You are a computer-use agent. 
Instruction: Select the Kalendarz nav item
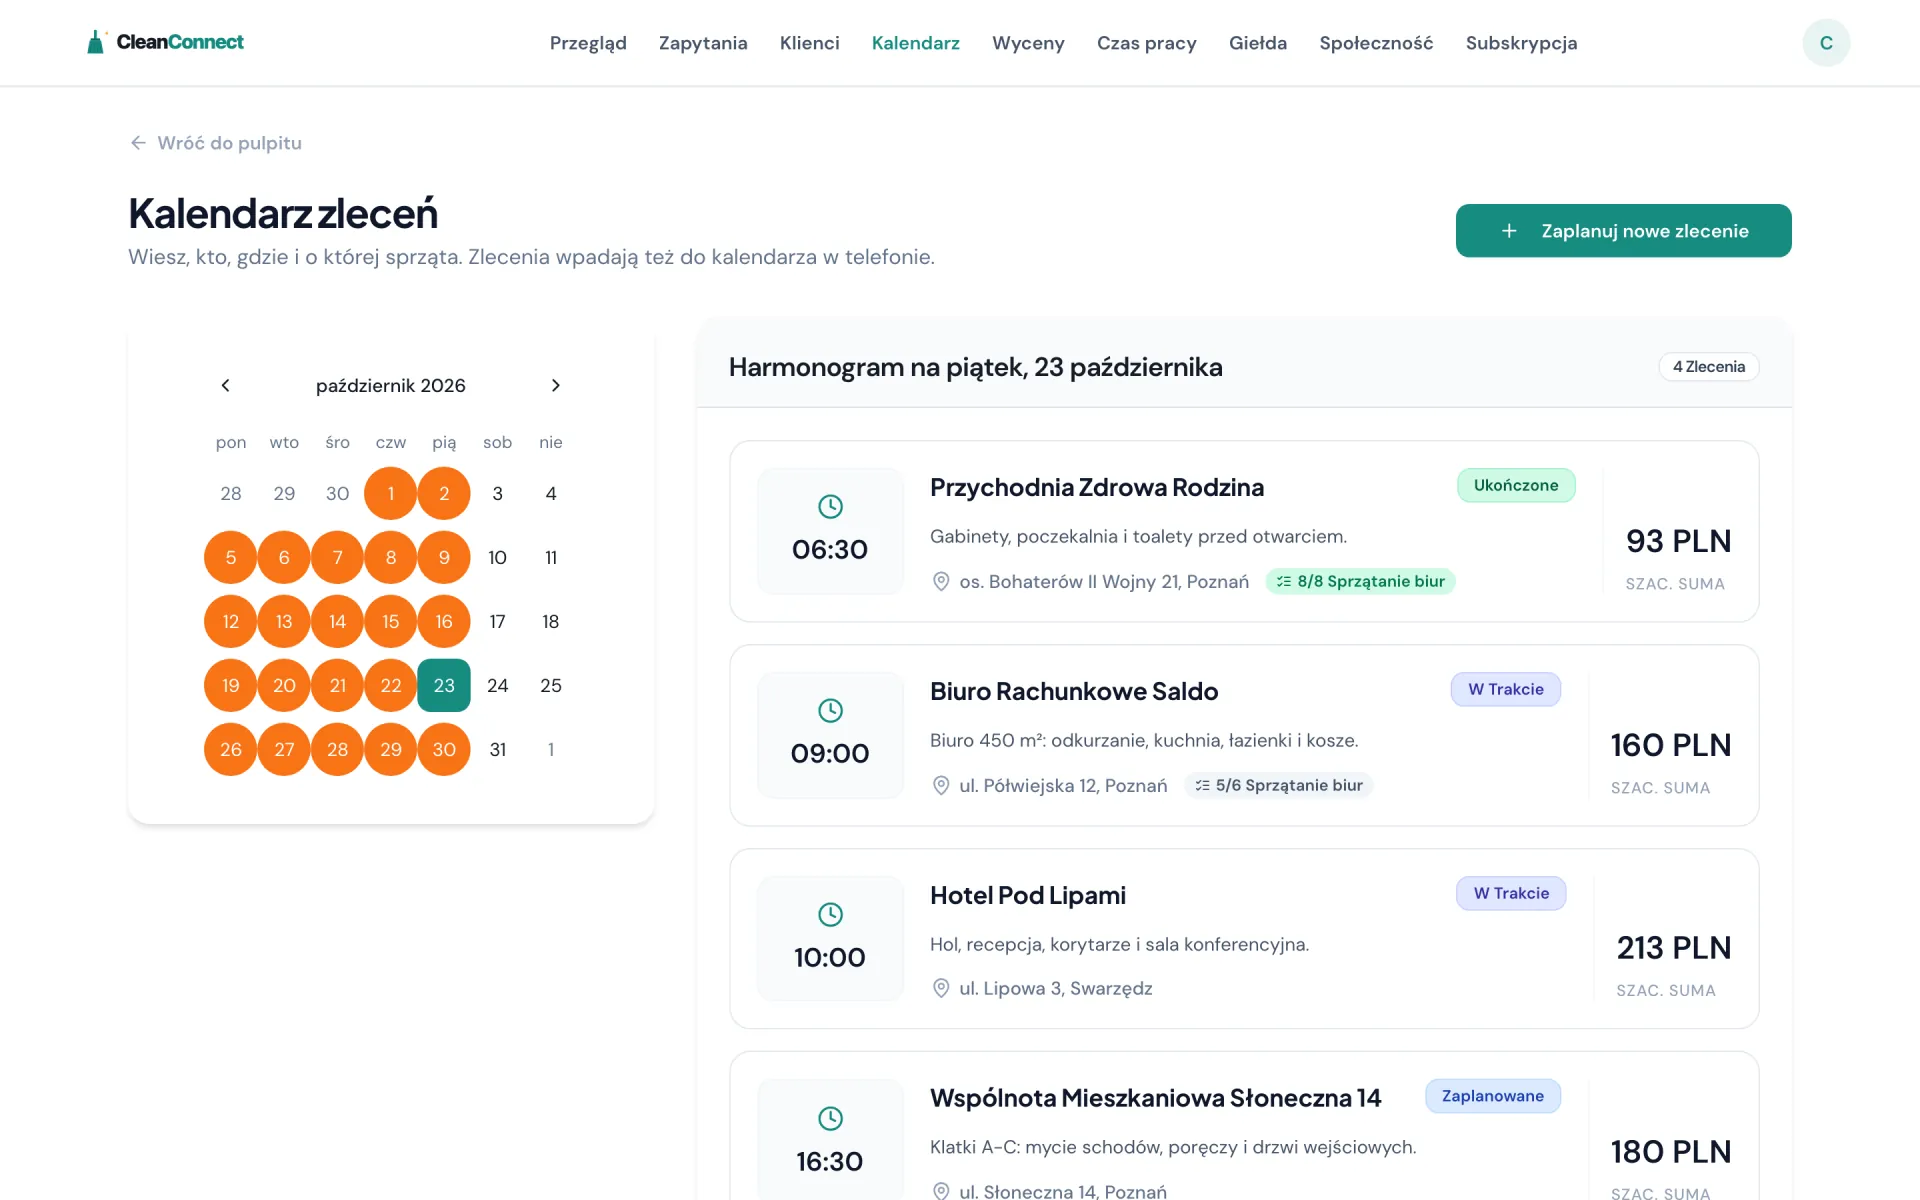(x=916, y=43)
